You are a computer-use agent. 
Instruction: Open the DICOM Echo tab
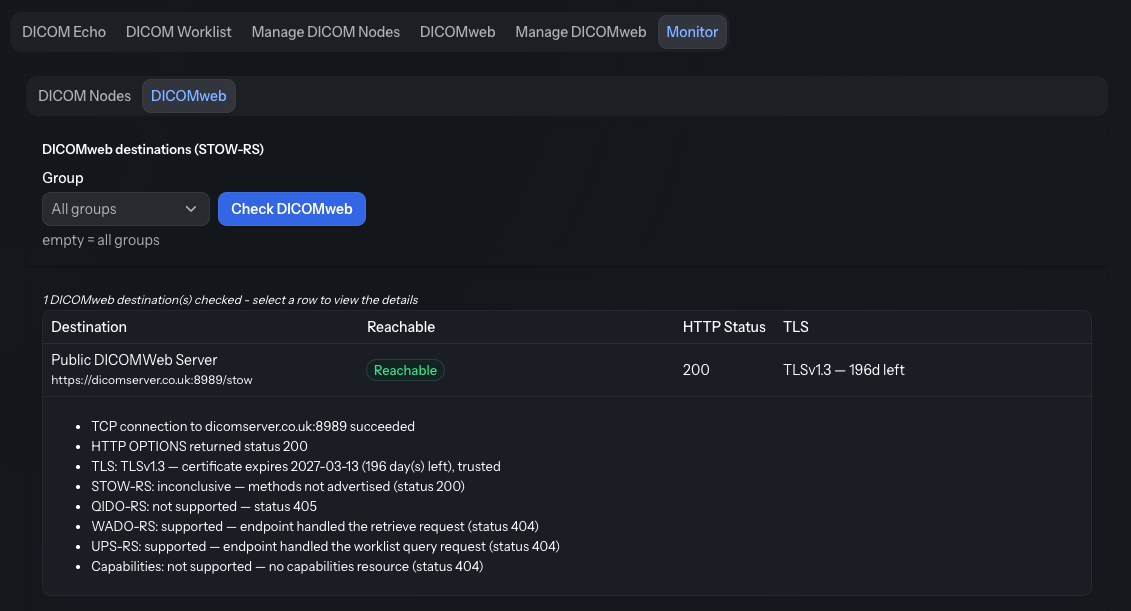[63, 32]
